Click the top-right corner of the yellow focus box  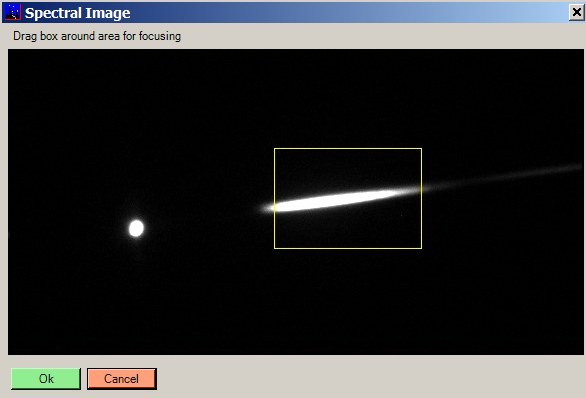pos(422,149)
